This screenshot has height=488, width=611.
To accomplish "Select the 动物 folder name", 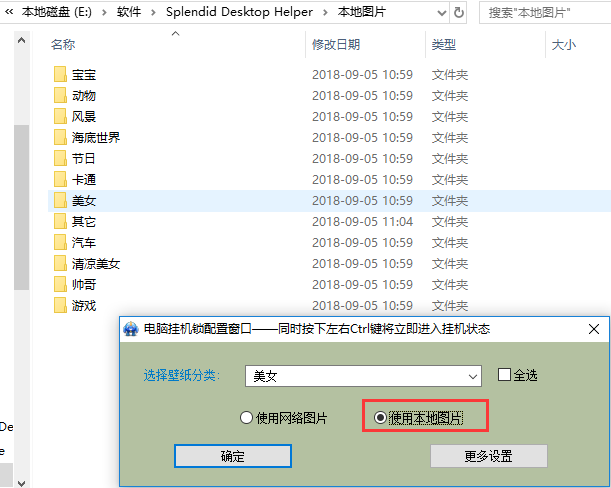I will [84, 95].
